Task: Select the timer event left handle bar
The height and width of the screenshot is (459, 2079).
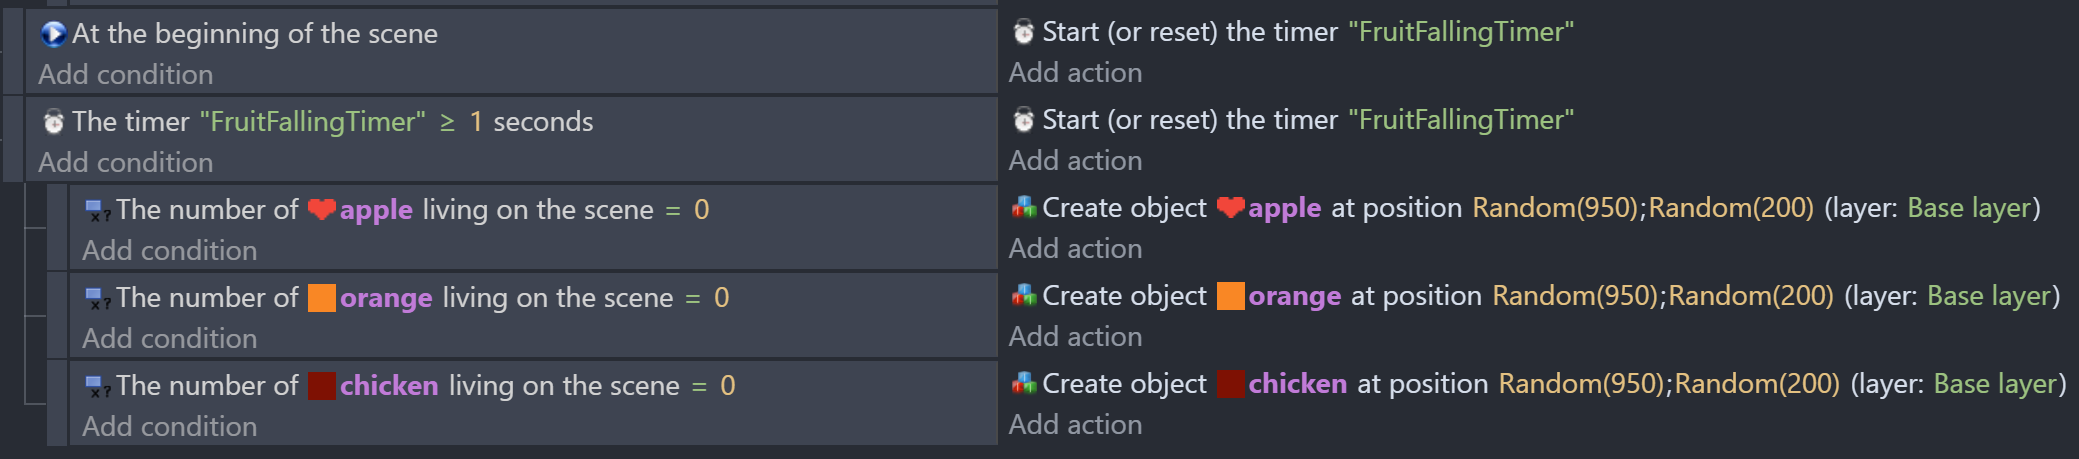Action: click(x=13, y=138)
